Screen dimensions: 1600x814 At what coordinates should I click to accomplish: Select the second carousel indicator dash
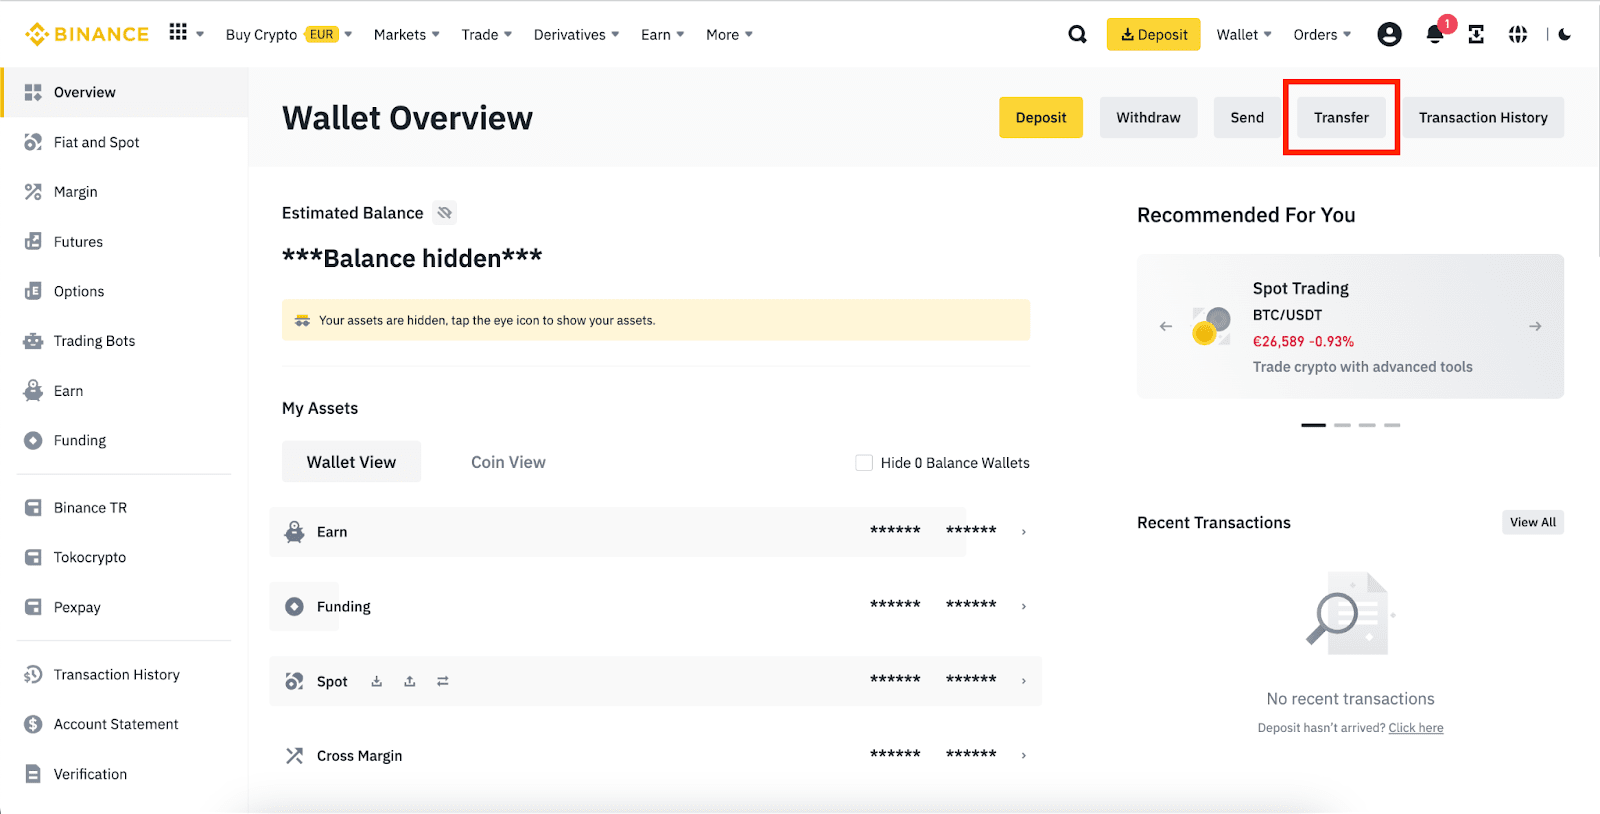[1342, 425]
